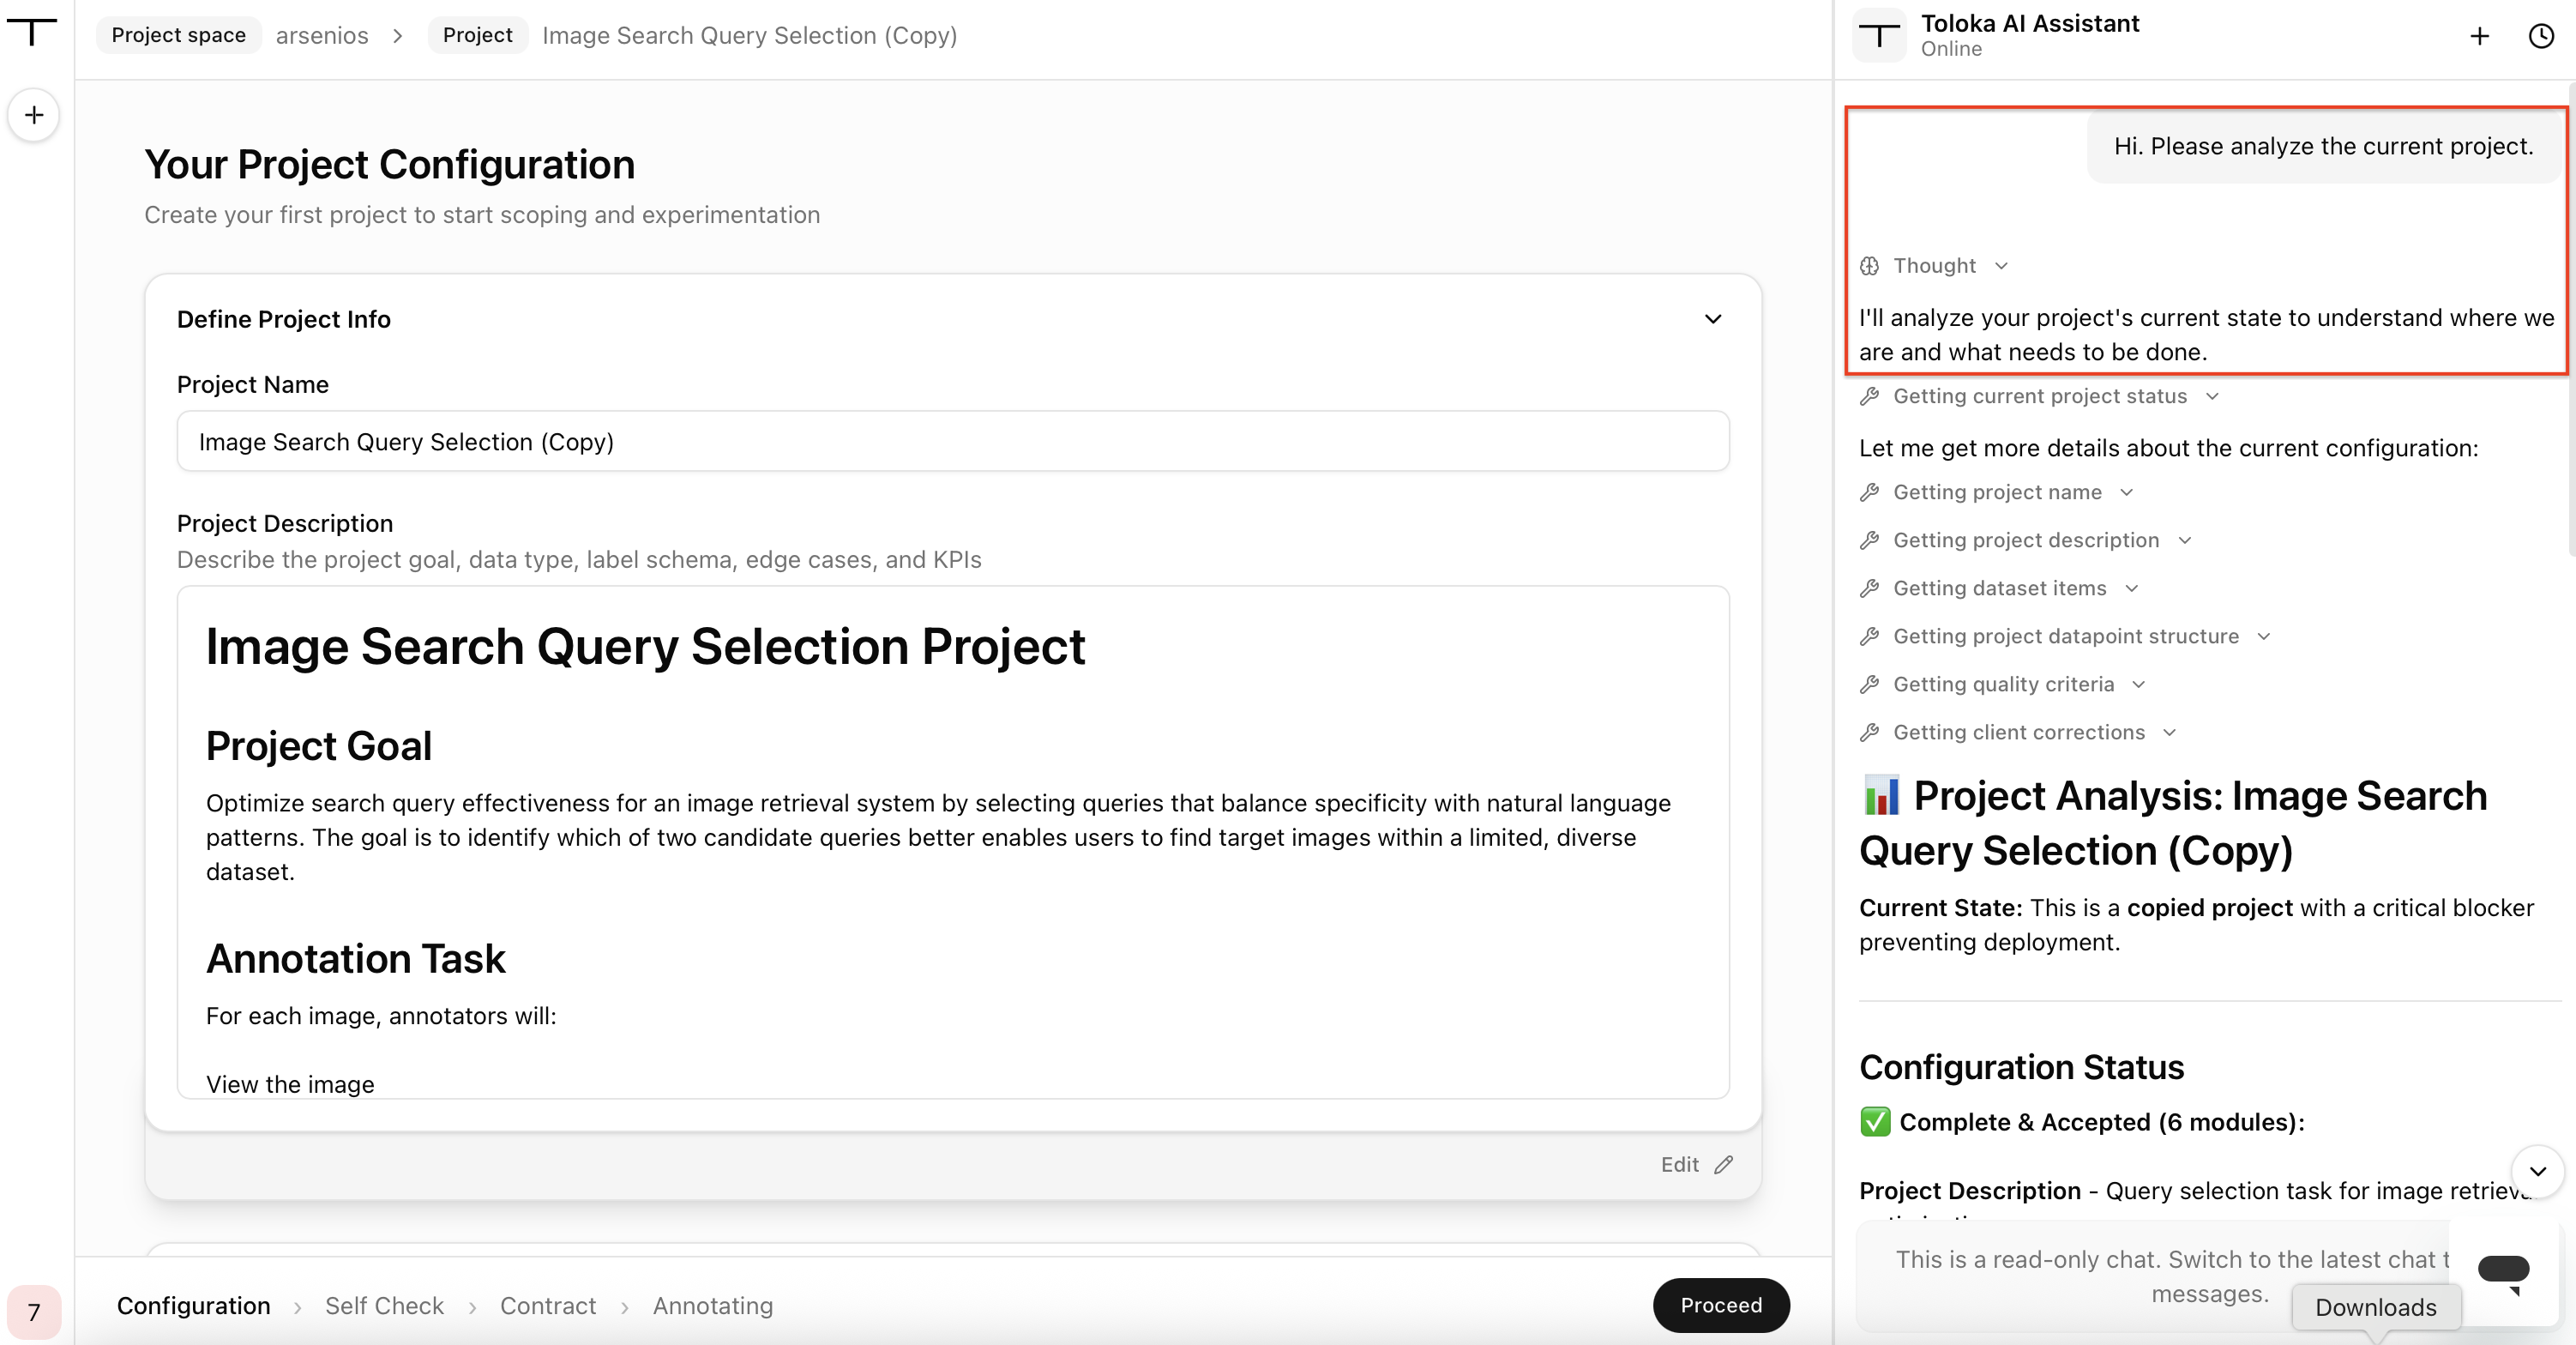2576x1345 pixels.
Task: Click the Project Name input field
Action: point(953,441)
